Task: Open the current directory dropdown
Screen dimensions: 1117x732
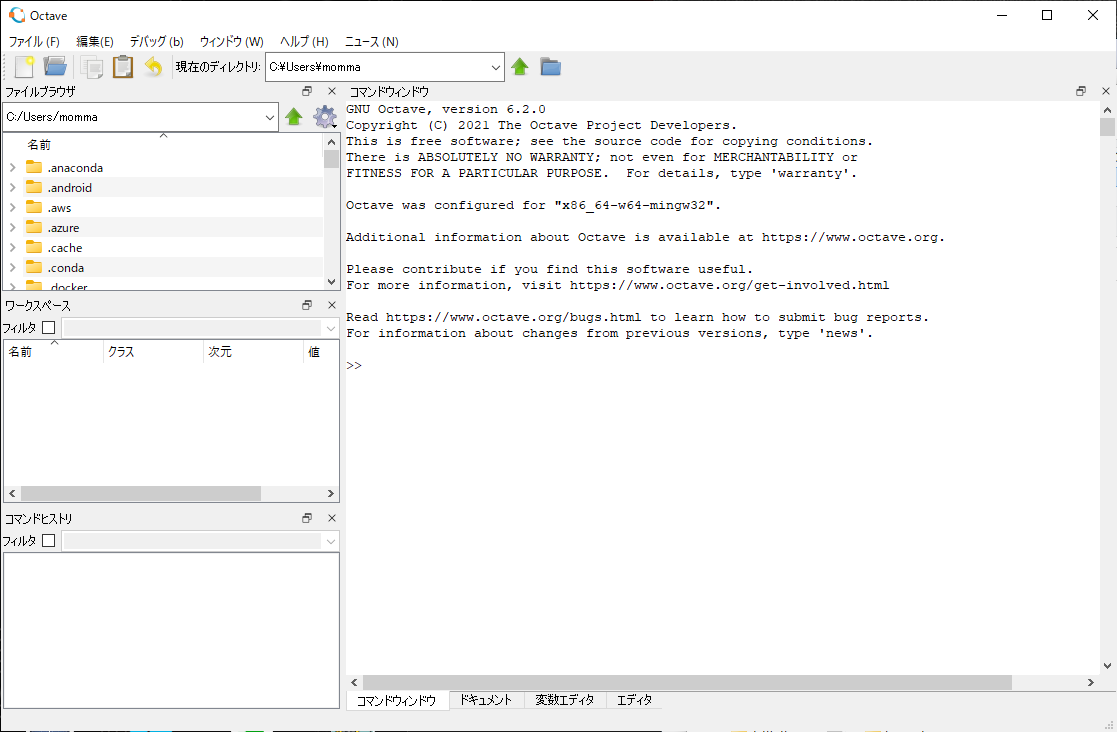Action: (495, 68)
